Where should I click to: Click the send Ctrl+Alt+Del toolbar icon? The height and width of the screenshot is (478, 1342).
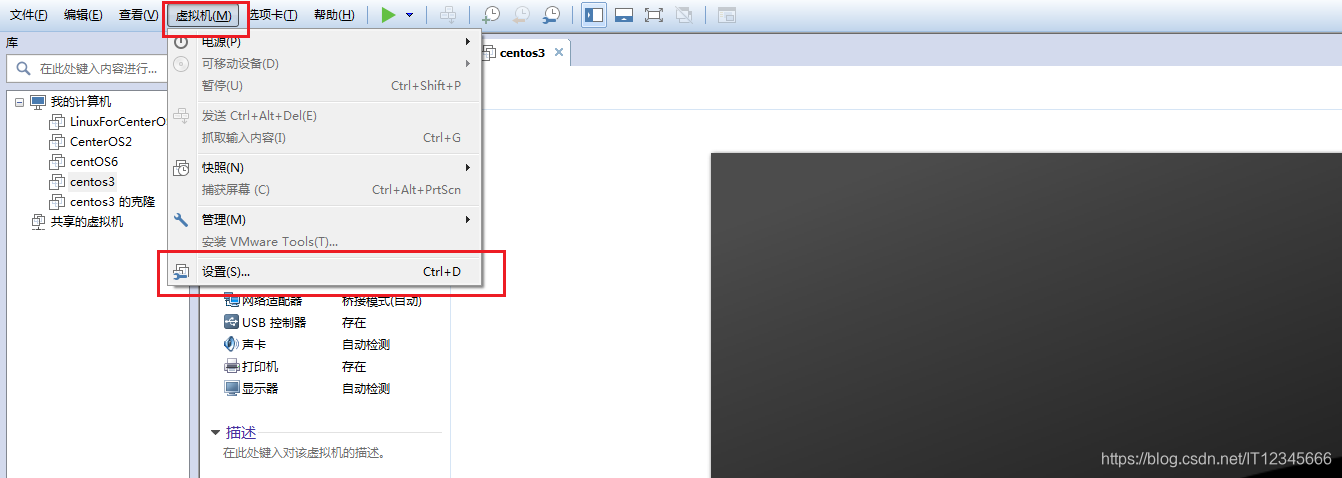[449, 15]
